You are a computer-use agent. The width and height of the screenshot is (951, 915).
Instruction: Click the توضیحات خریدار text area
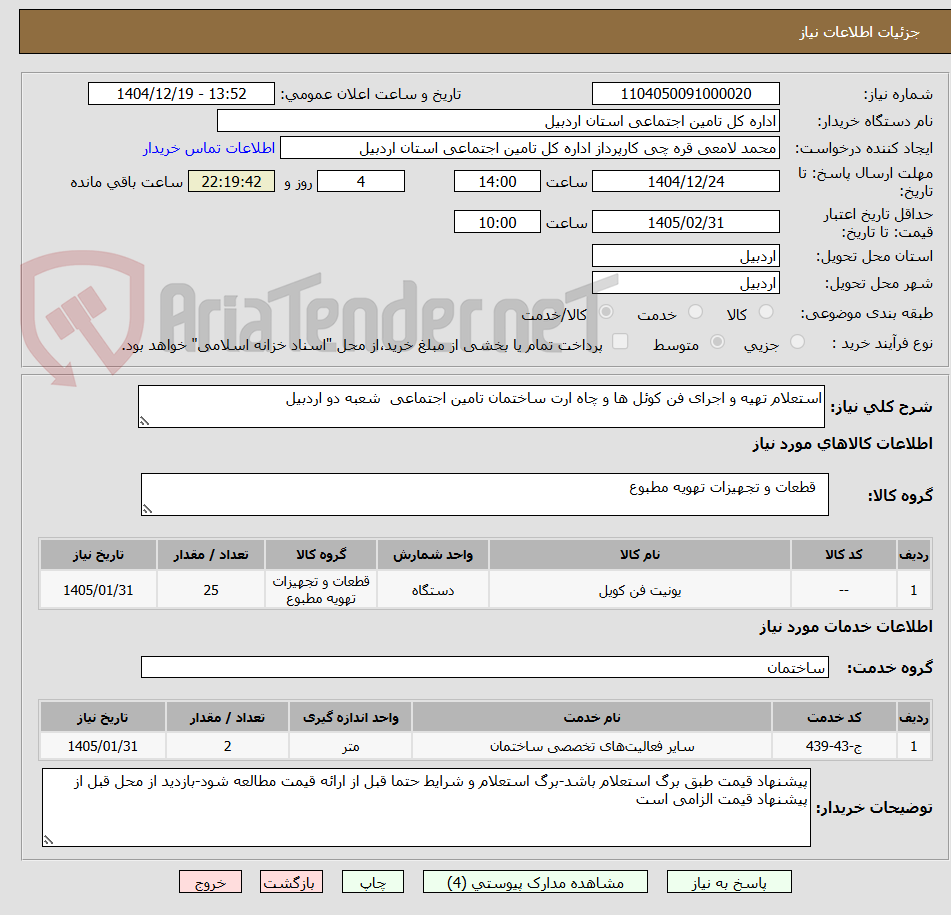pos(426,807)
